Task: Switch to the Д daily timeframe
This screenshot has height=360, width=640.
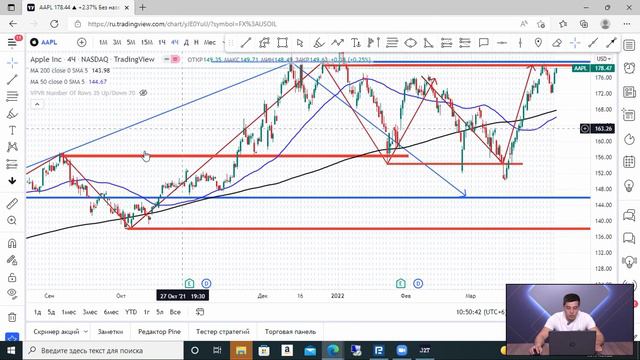Action: coord(186,42)
